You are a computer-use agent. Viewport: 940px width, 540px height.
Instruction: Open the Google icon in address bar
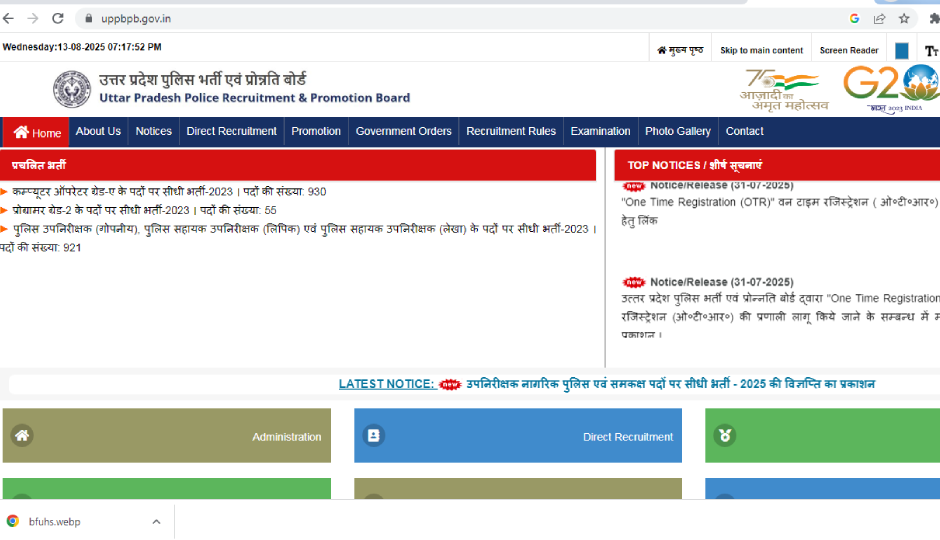tap(854, 19)
